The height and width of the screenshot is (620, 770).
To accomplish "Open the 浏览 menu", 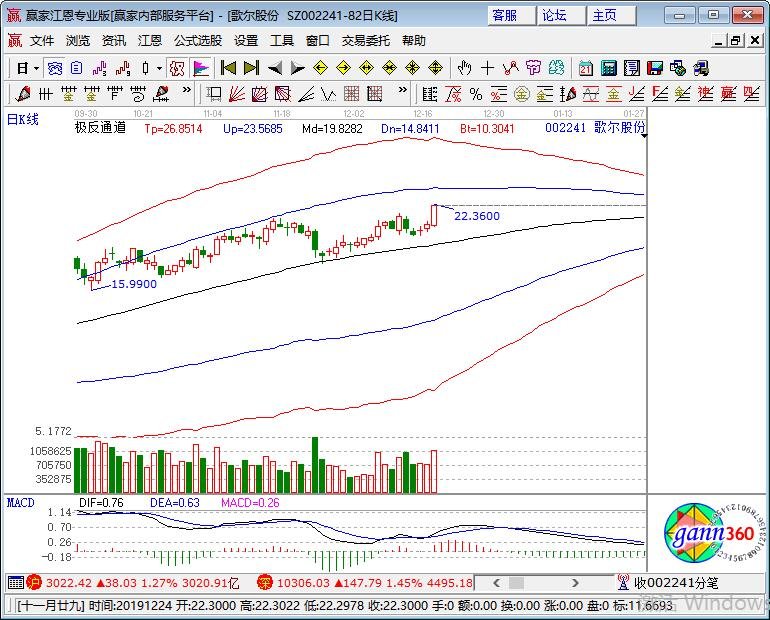I will (78, 41).
